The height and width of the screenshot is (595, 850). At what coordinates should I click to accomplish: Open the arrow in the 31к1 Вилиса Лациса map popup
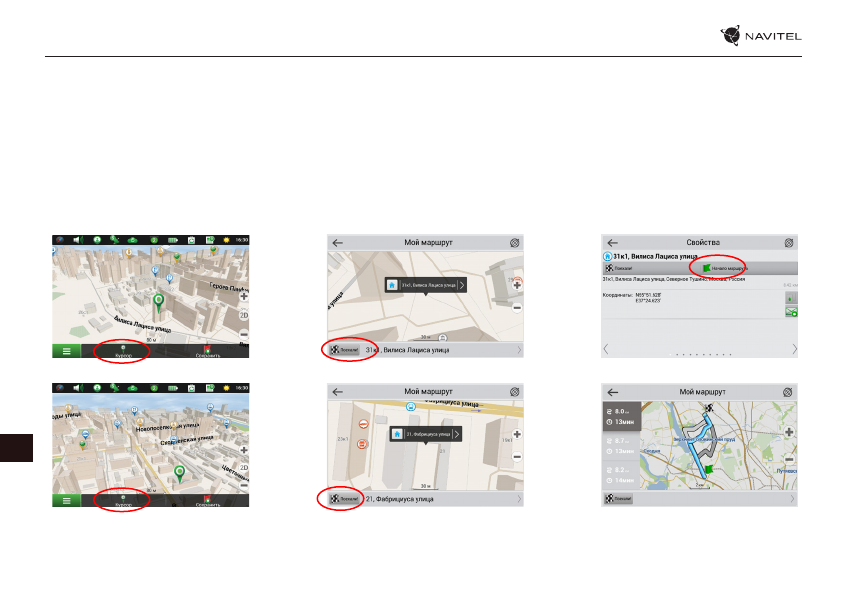(x=461, y=285)
